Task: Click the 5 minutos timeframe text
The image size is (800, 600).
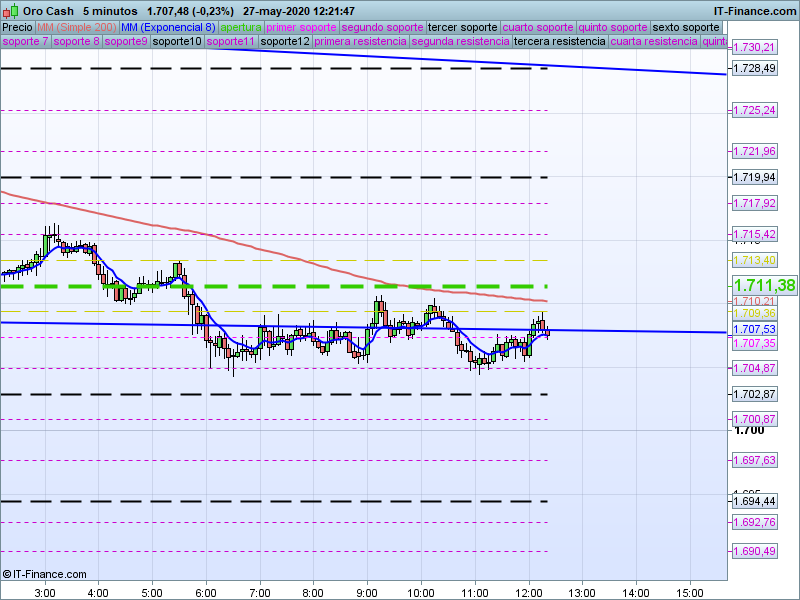Action: (110, 11)
